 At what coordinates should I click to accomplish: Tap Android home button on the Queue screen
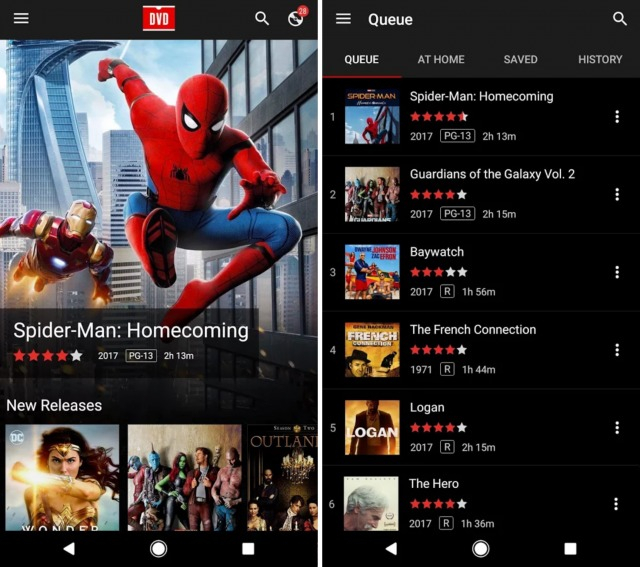[x=480, y=549]
